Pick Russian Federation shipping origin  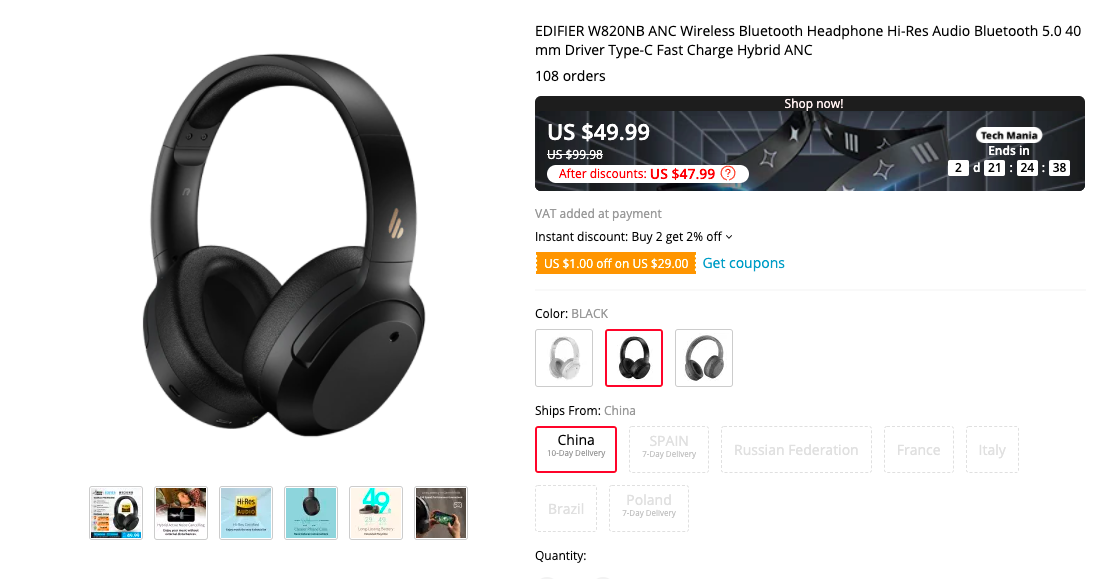[x=796, y=449]
